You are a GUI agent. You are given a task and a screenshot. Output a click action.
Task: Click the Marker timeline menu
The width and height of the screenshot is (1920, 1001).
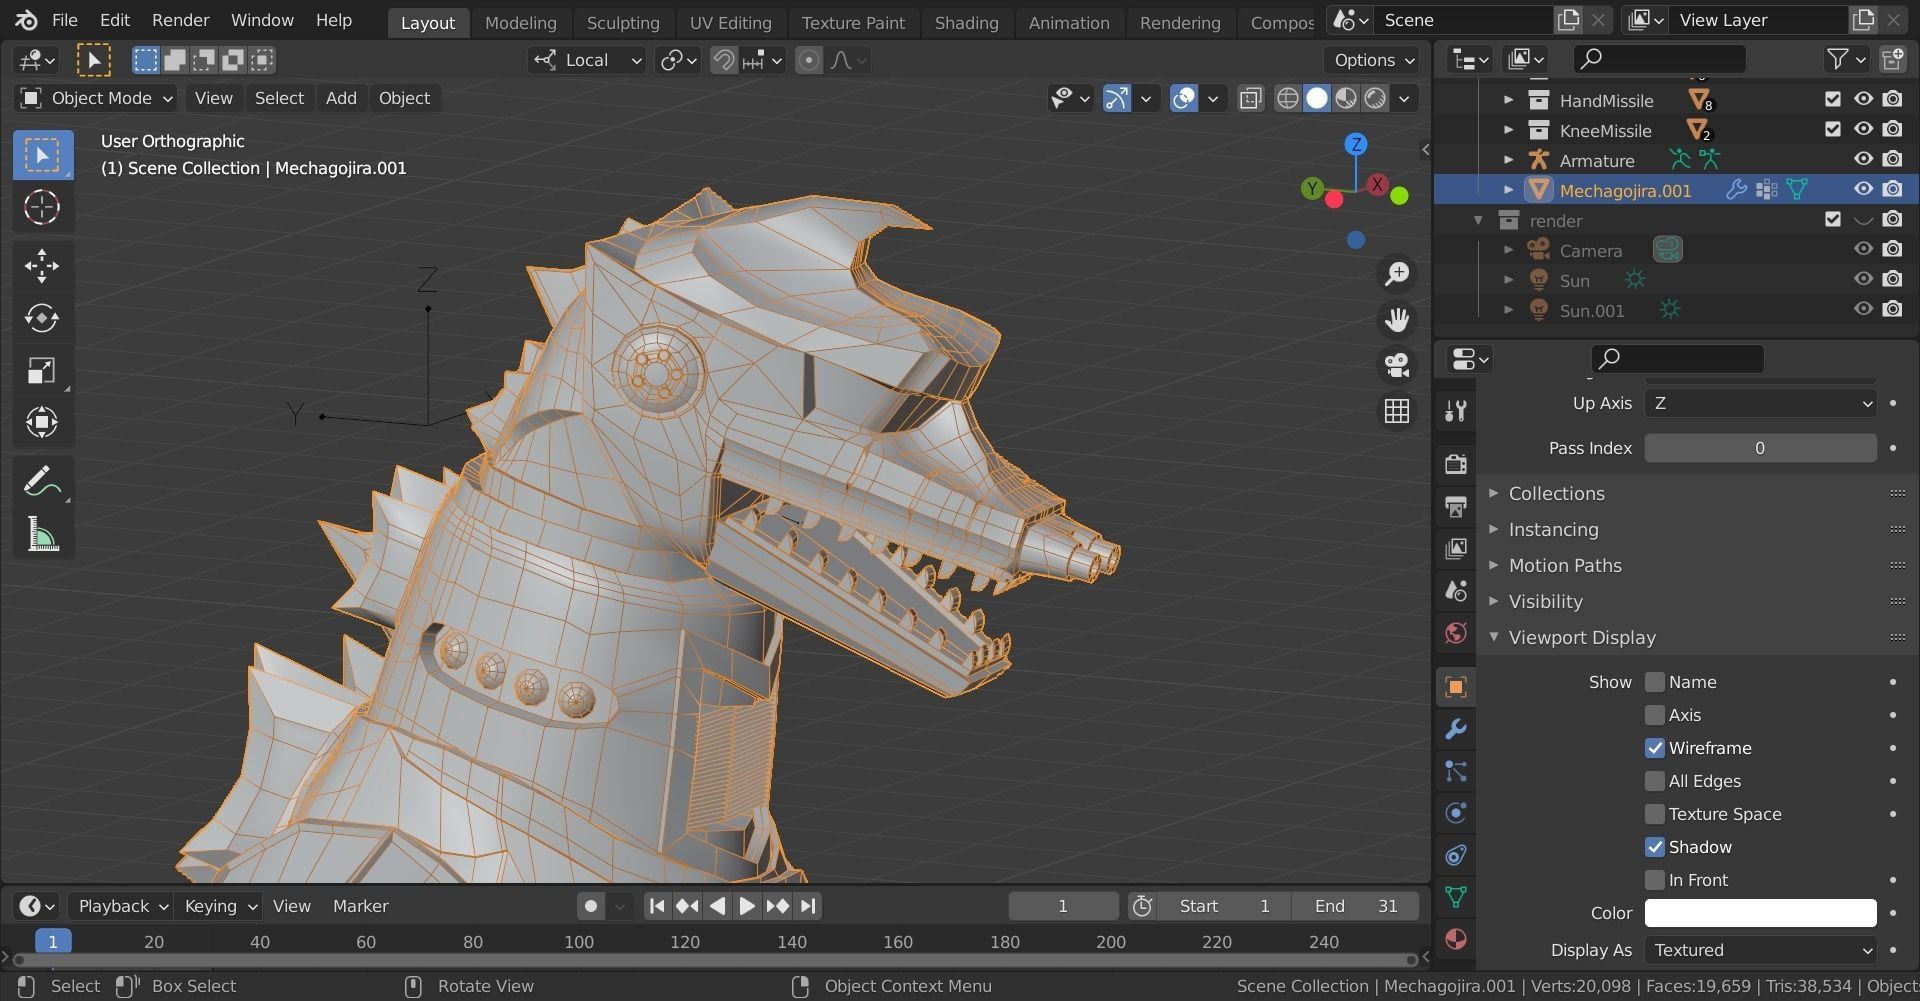pyautogui.click(x=360, y=906)
